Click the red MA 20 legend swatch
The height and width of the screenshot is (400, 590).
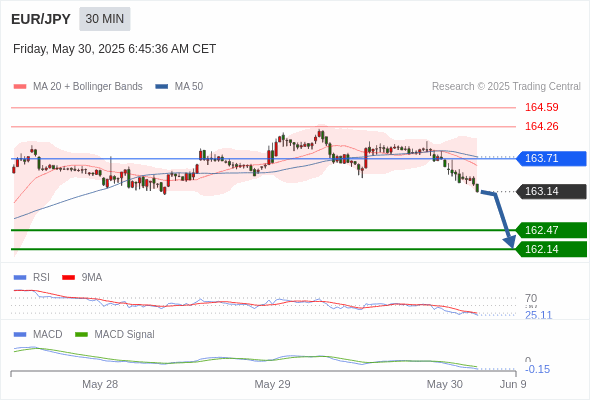tap(20, 87)
